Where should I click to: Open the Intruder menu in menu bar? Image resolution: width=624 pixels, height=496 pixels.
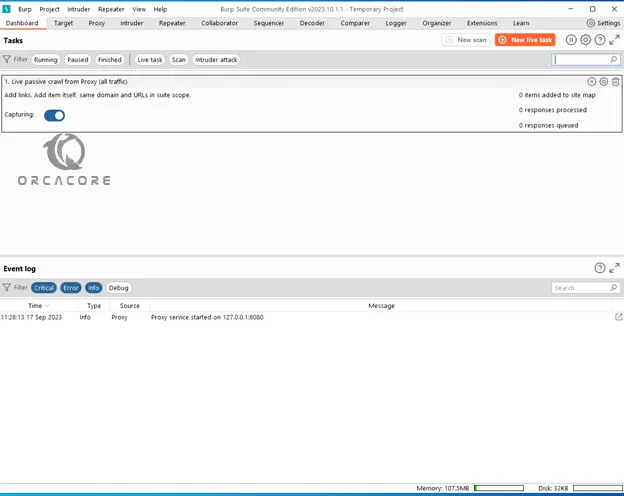click(78, 9)
